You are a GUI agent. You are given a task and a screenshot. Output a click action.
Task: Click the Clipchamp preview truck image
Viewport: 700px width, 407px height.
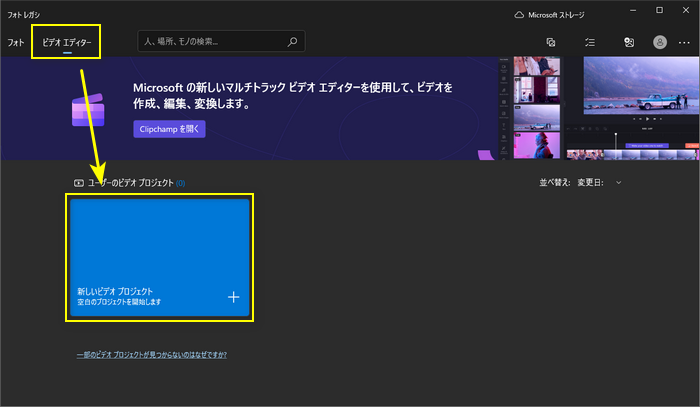[x=641, y=85]
